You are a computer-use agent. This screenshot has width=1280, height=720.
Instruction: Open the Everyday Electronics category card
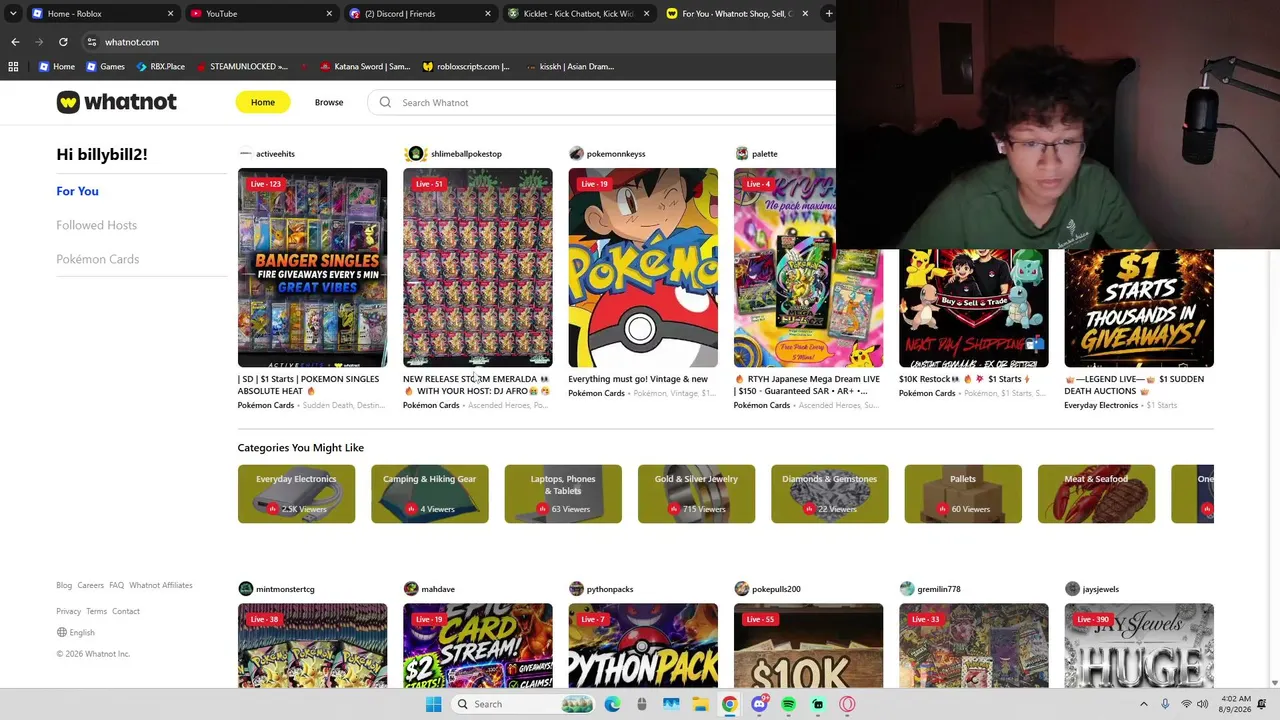point(296,494)
